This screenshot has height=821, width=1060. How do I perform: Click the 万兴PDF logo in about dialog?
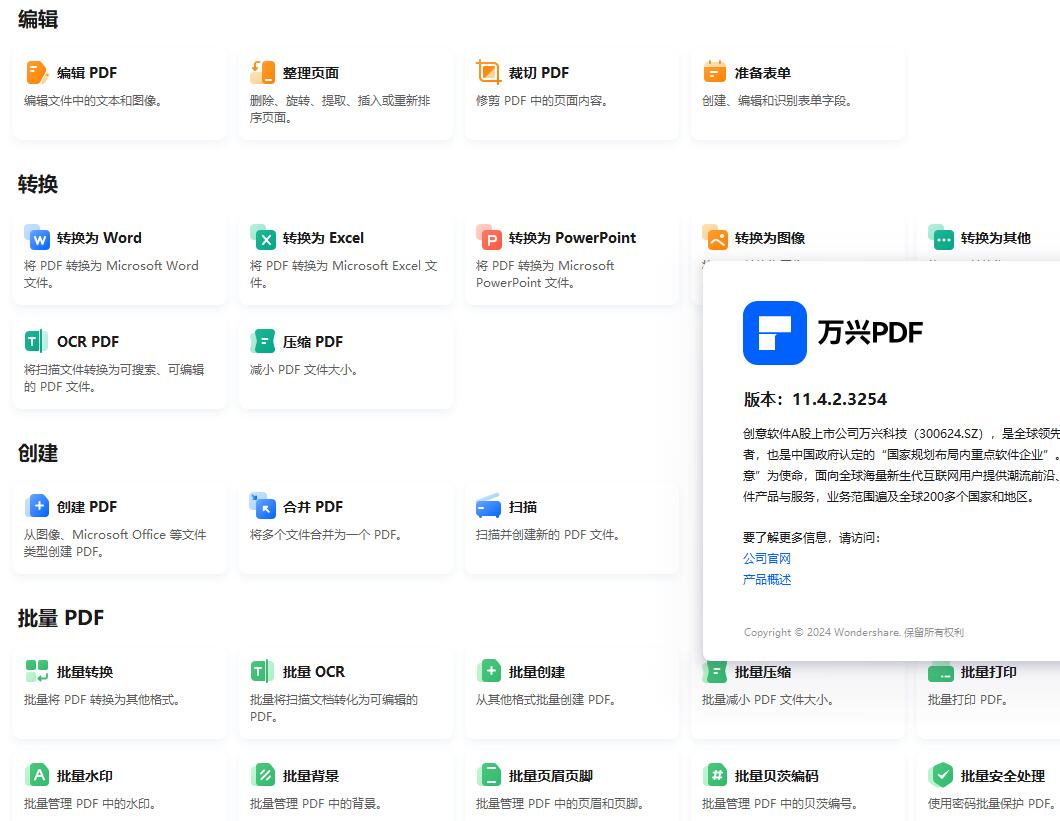click(x=774, y=333)
